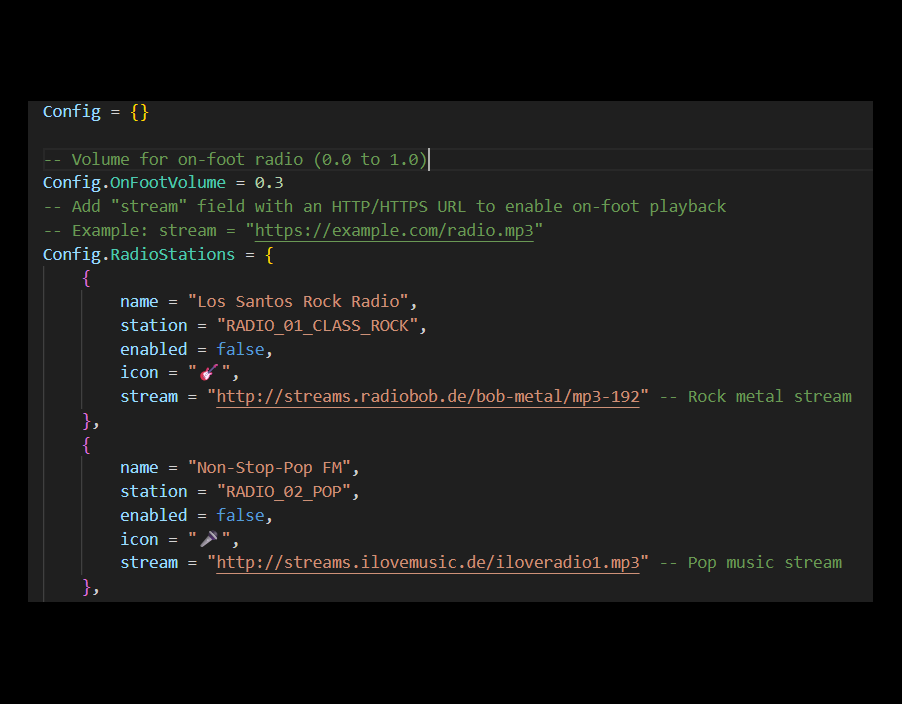
Task: Place cursor in the RADIO_02_POP string
Action: tap(287, 492)
